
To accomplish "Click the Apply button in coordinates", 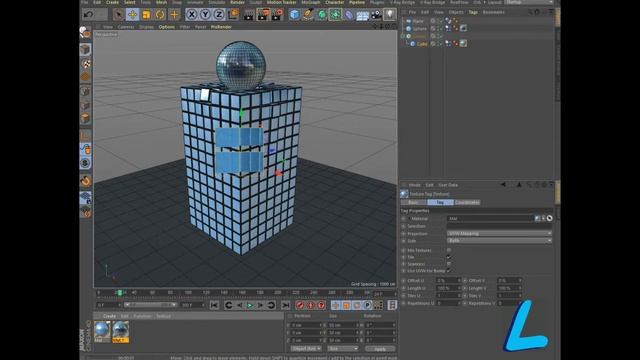I will point(380,349).
